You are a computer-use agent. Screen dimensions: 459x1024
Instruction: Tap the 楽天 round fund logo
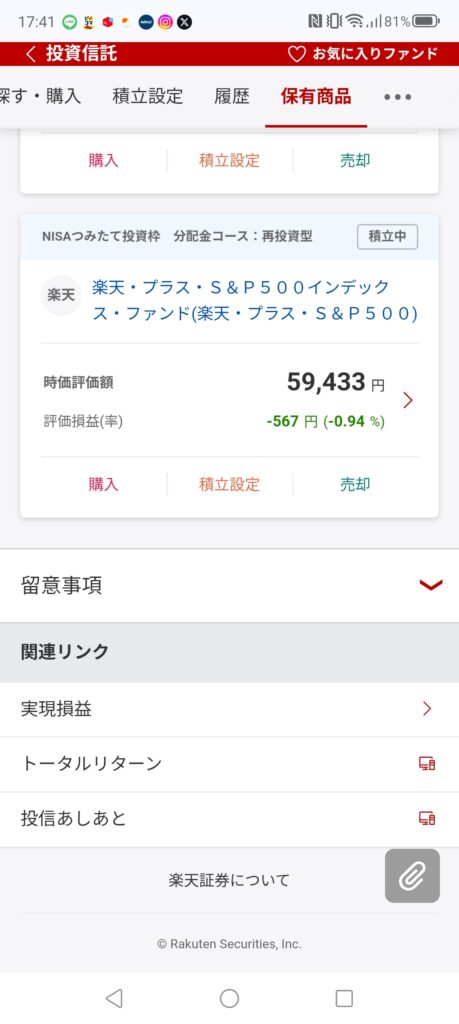click(x=61, y=296)
